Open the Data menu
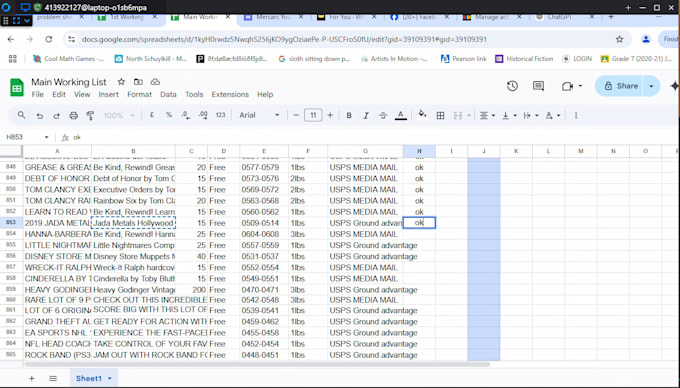This screenshot has width=680, height=388. tap(168, 95)
